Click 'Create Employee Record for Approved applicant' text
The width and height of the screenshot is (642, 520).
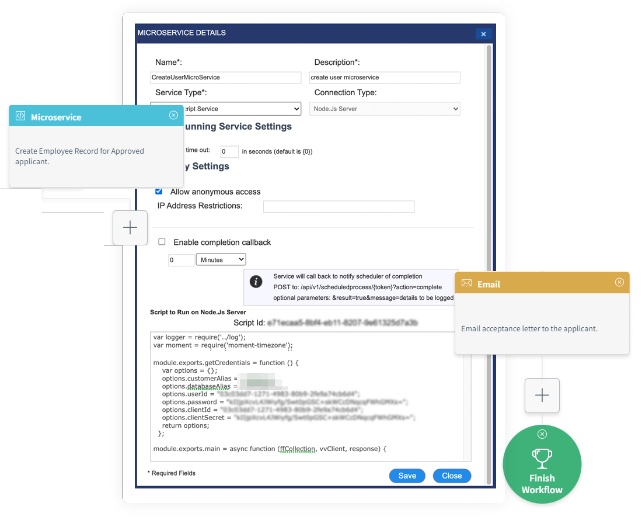pyautogui.click(x=79, y=156)
